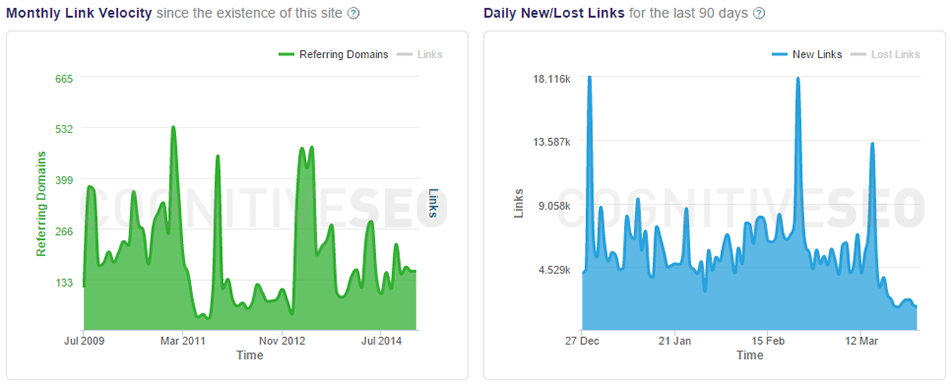Click the 12 Mar x-axis label
Image resolution: width=950 pixels, height=385 pixels.
pyautogui.click(x=861, y=341)
